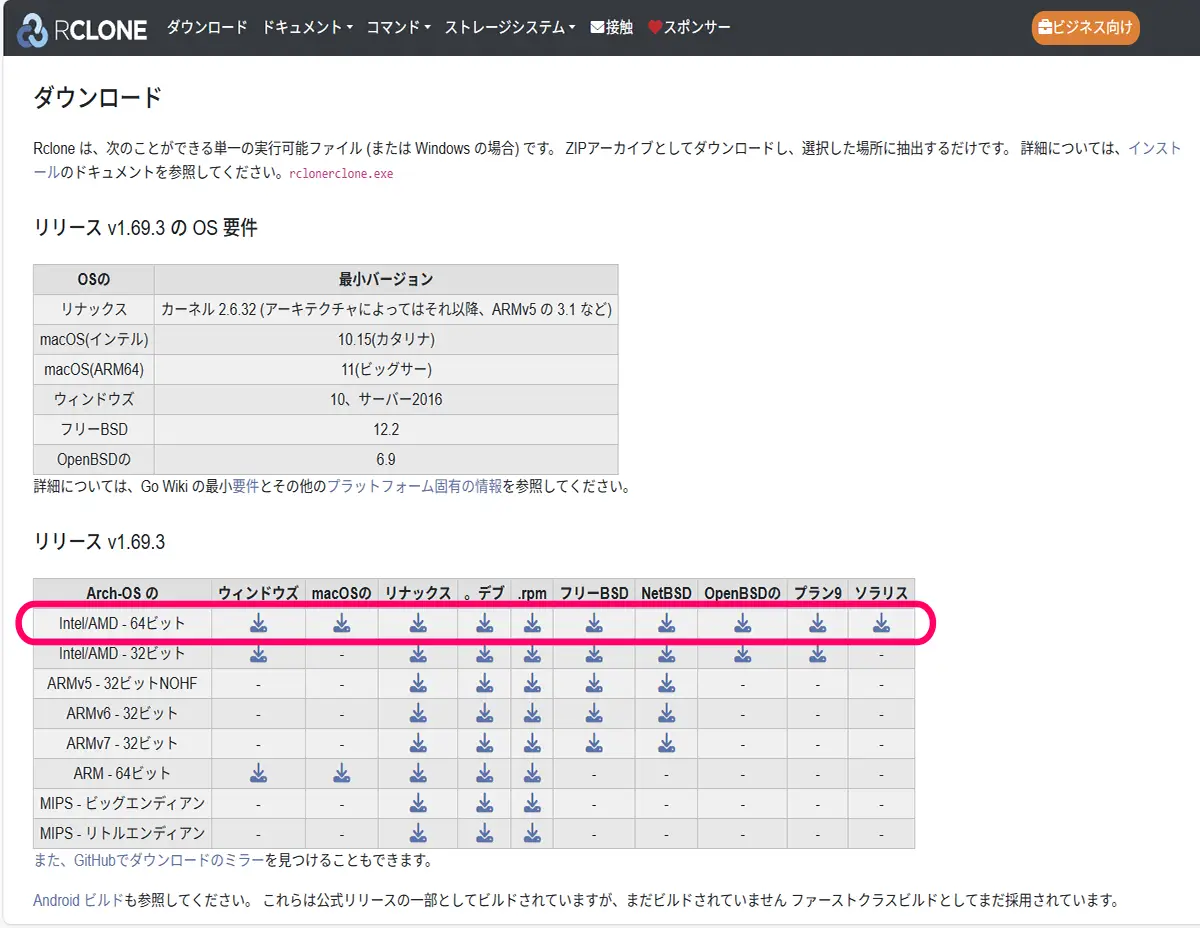
Task: Download Intel/AMD 32ビット build for リナックス
Action: [x=418, y=654]
